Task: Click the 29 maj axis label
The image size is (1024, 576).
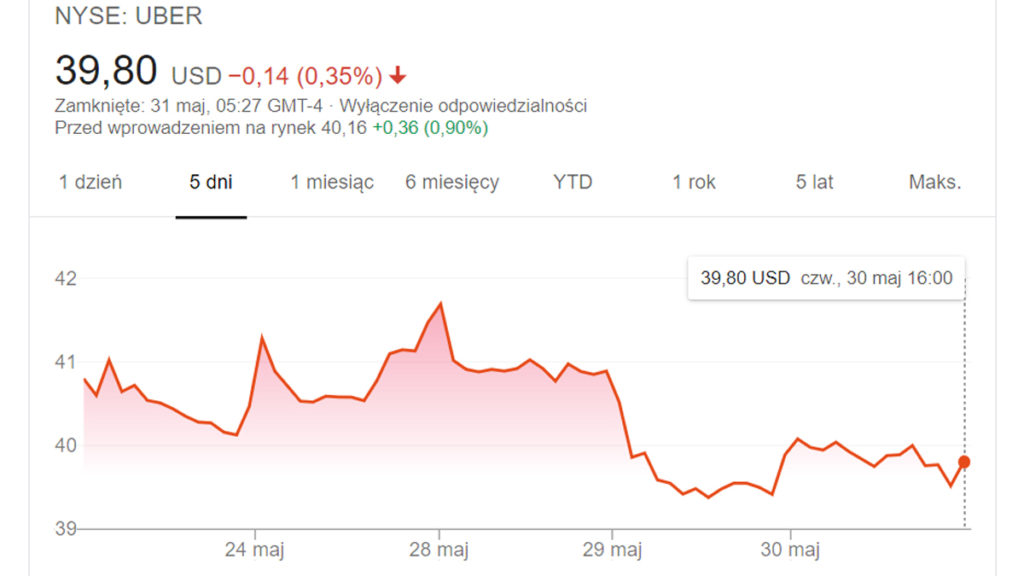Action: click(x=612, y=550)
